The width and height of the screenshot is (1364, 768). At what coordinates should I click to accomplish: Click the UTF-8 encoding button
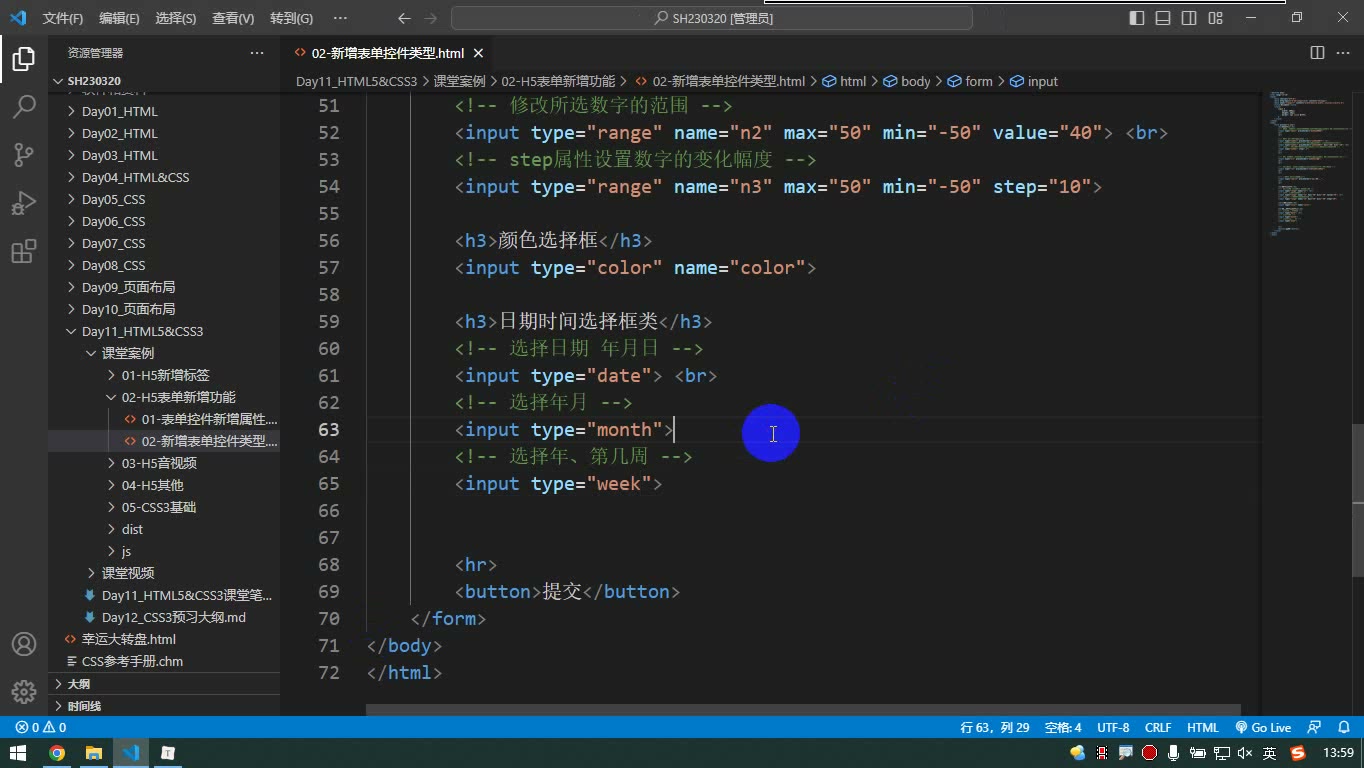[x=1113, y=728]
